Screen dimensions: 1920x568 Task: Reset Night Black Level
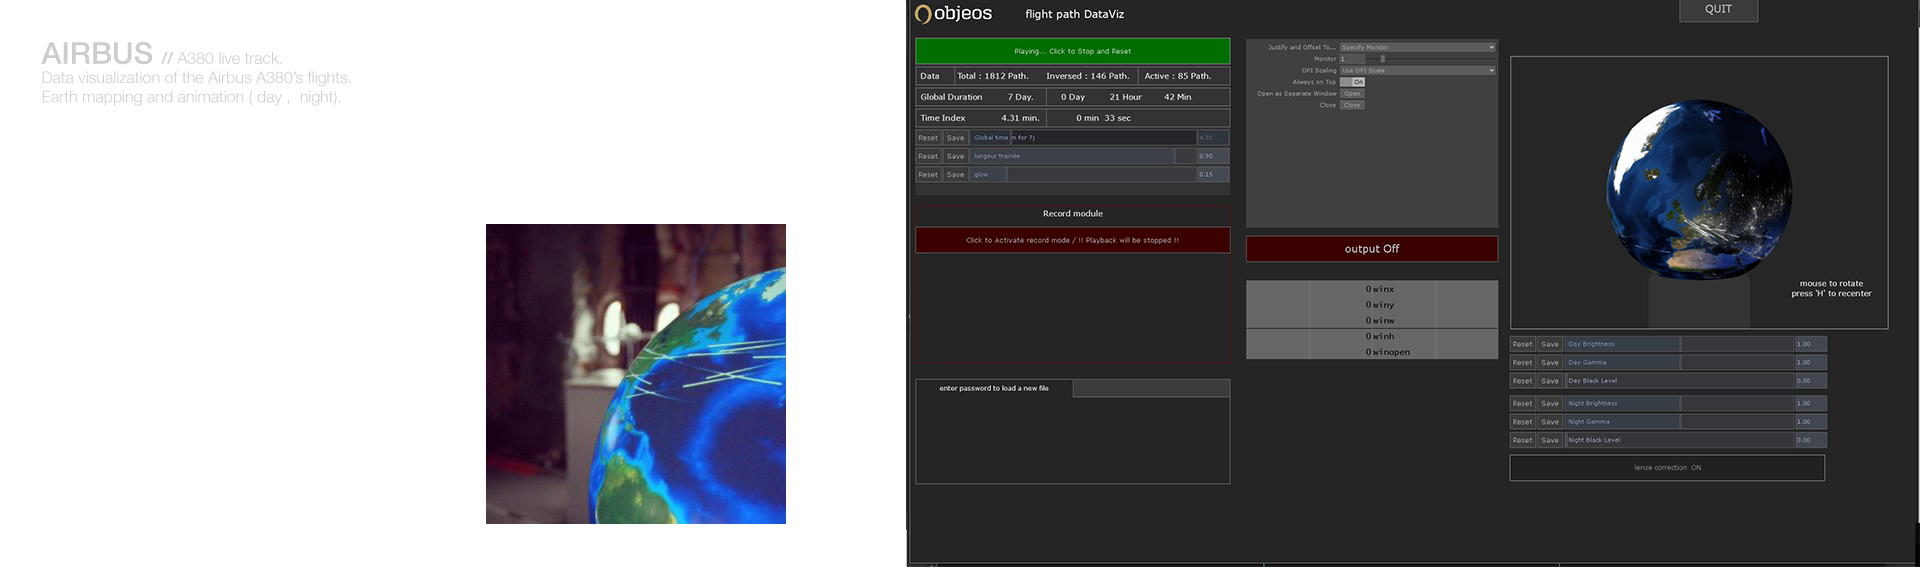[x=1522, y=440]
